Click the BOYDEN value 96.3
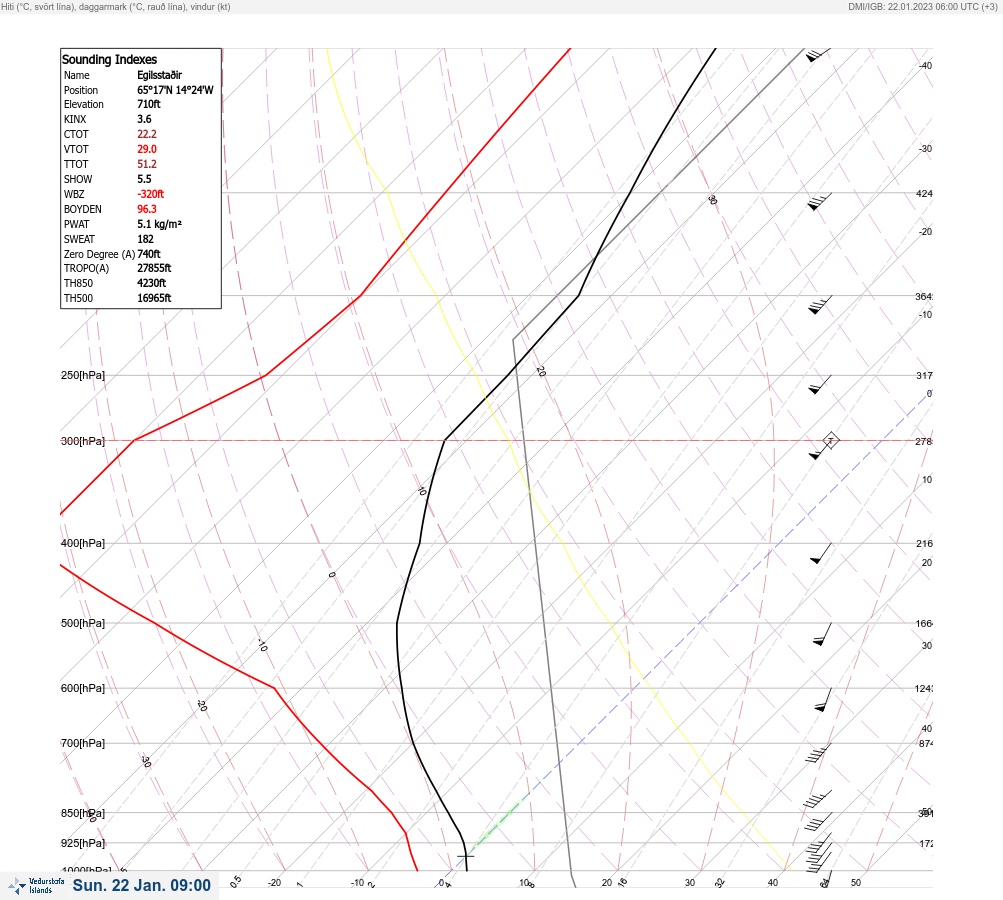The width and height of the screenshot is (1003, 900). point(146,209)
